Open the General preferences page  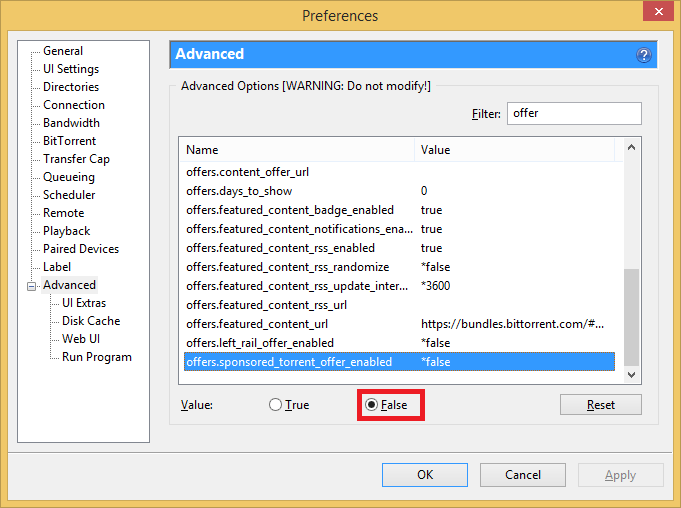click(x=63, y=51)
